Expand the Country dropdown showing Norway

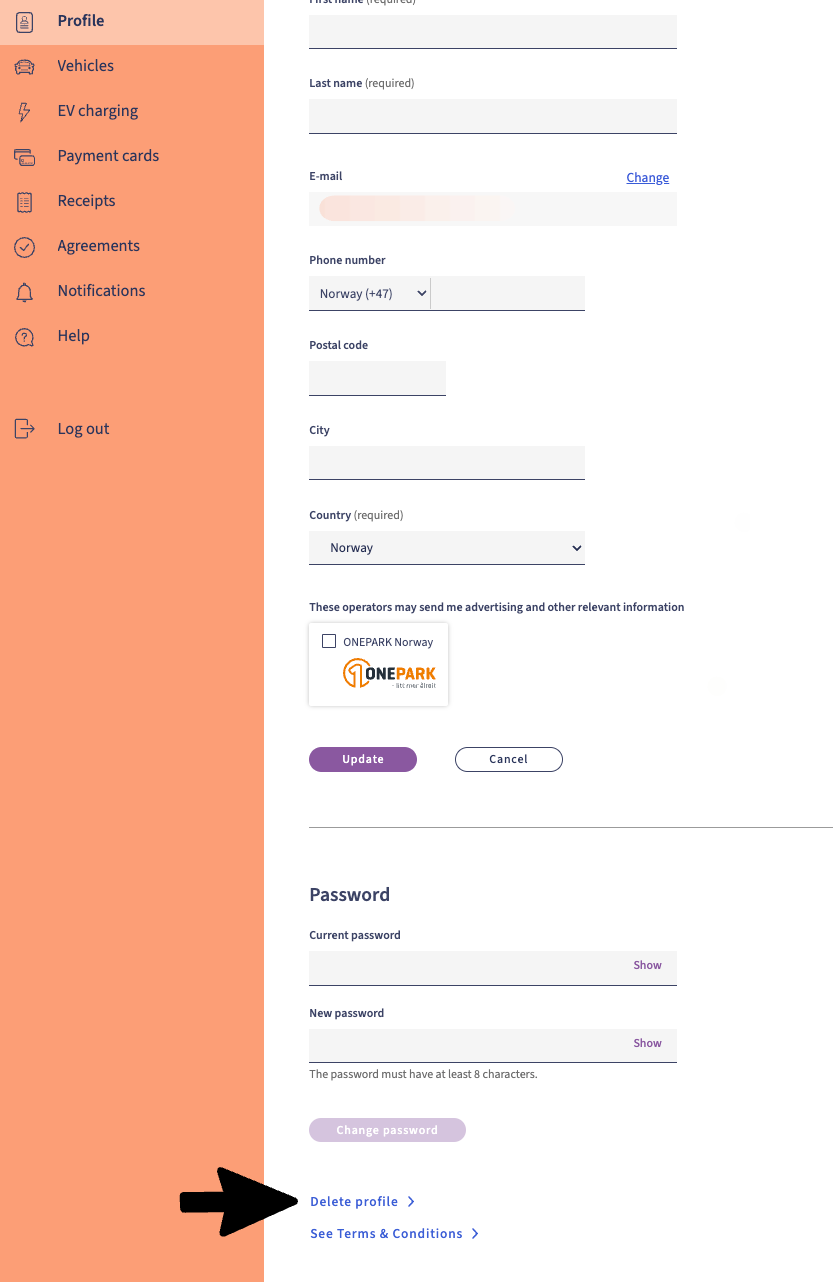point(447,548)
